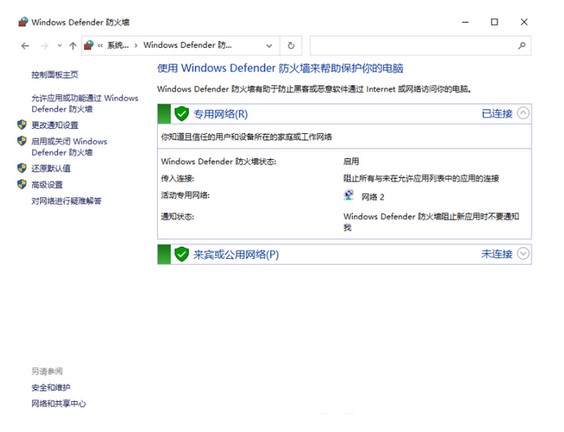This screenshot has width=564, height=432.
Task: Click the window title bar firewall icon
Action: pyautogui.click(x=23, y=22)
